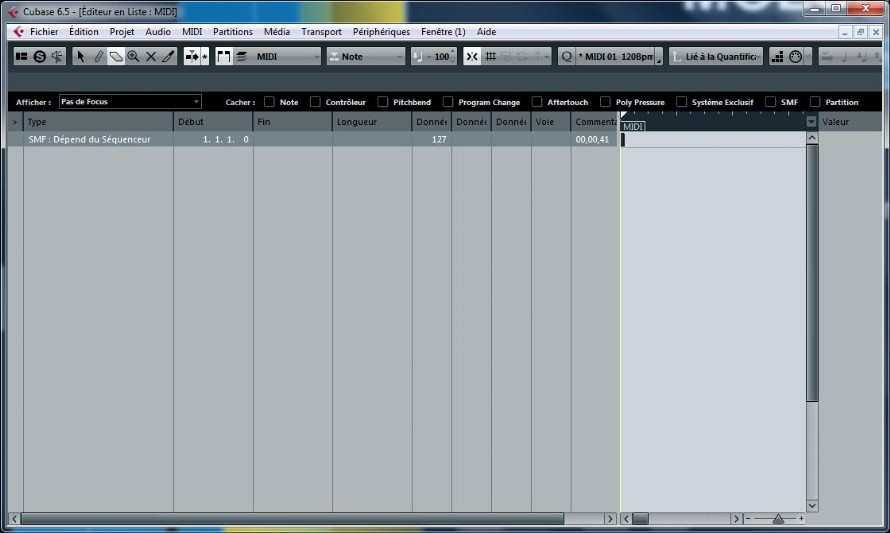Select the Erase tool
Viewport: 890px width, 533px height.
[116, 56]
